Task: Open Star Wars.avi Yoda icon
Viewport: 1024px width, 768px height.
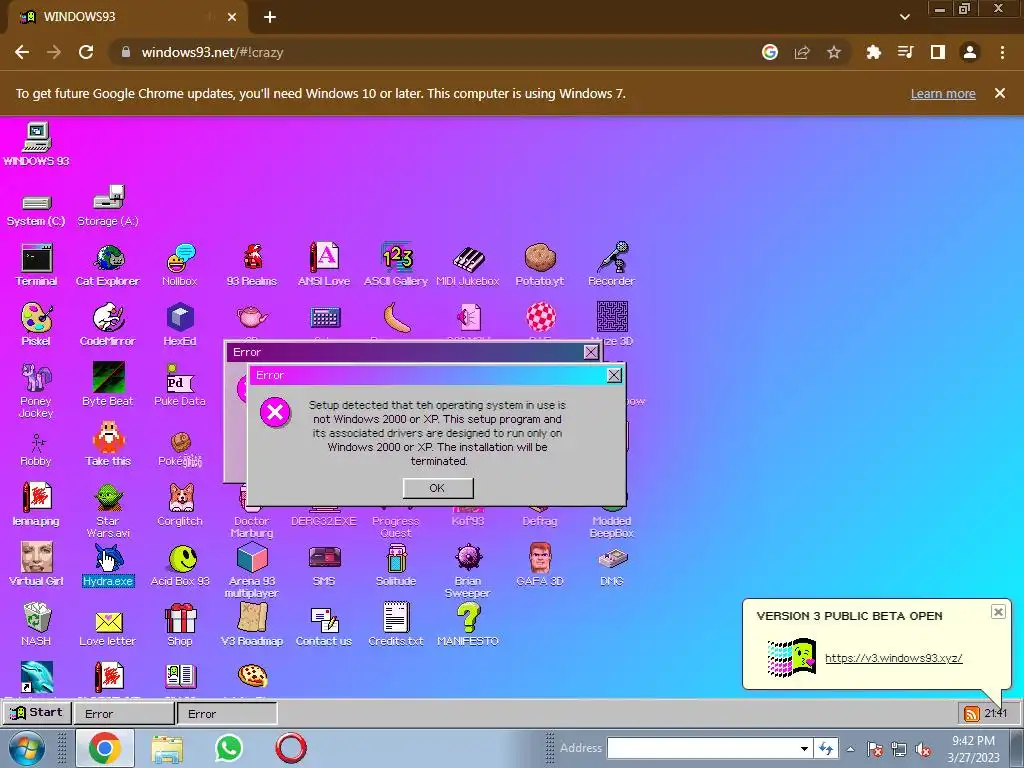Action: [108, 509]
